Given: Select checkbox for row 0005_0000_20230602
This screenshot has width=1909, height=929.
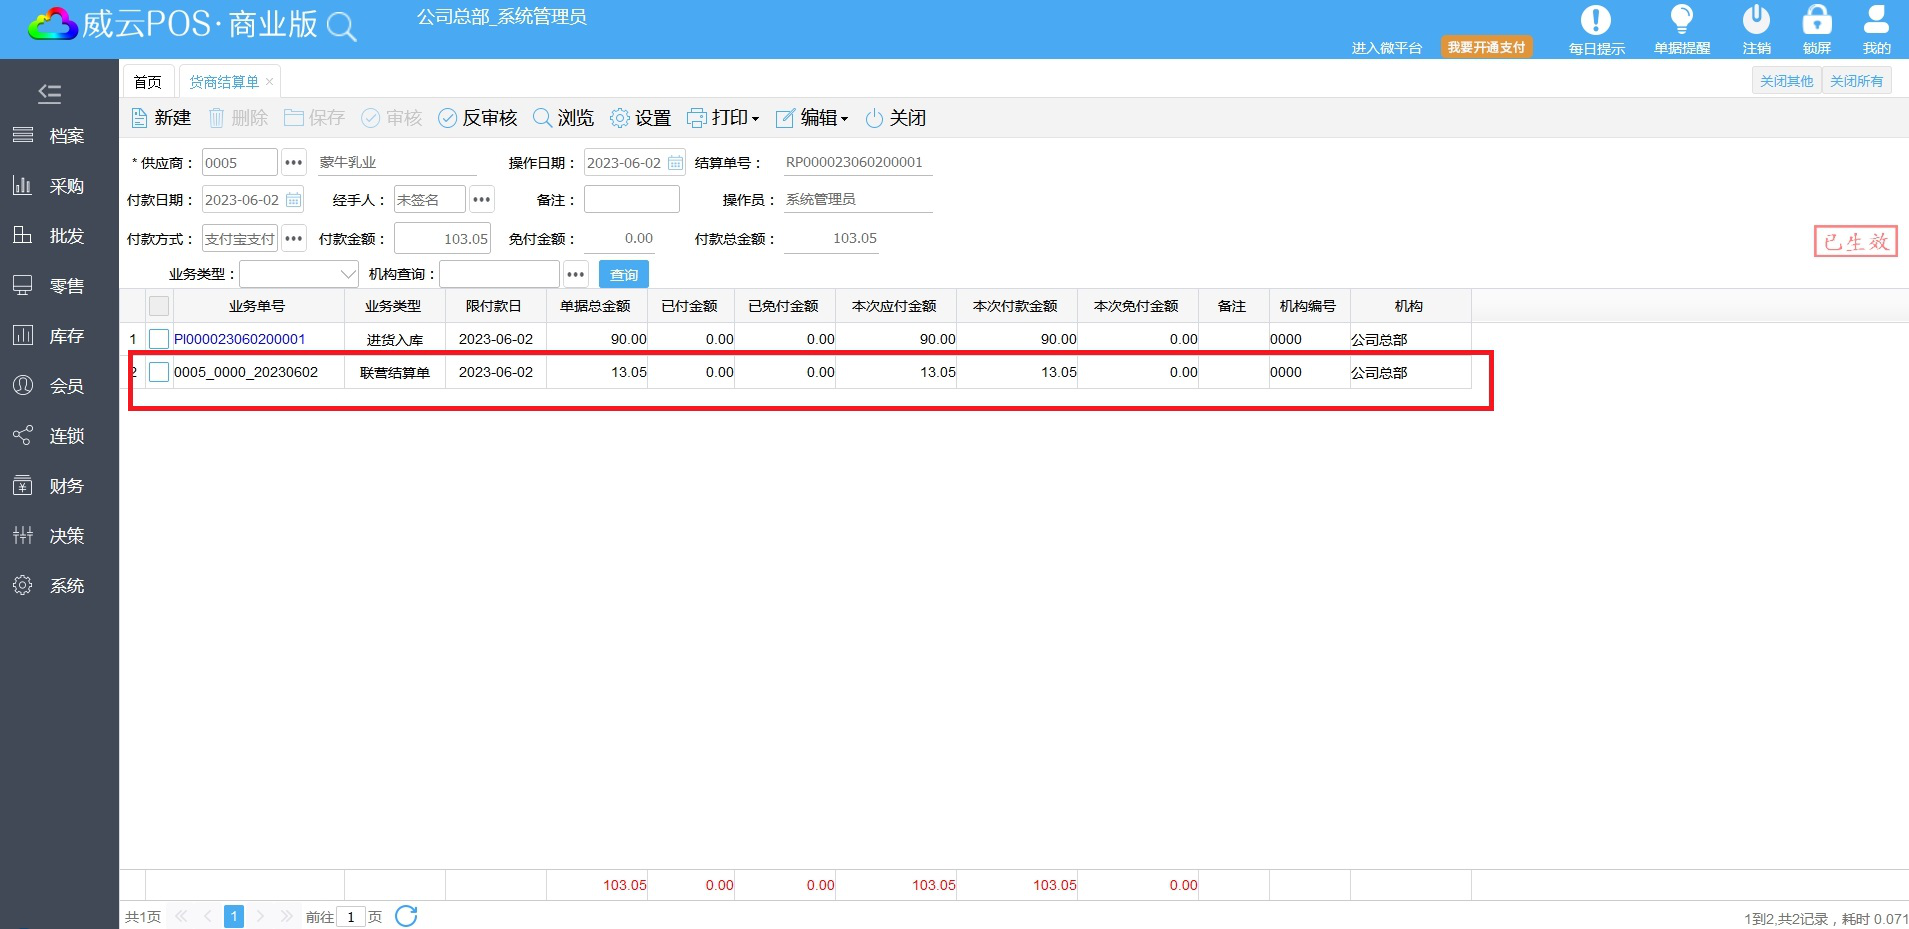Looking at the screenshot, I should (159, 372).
